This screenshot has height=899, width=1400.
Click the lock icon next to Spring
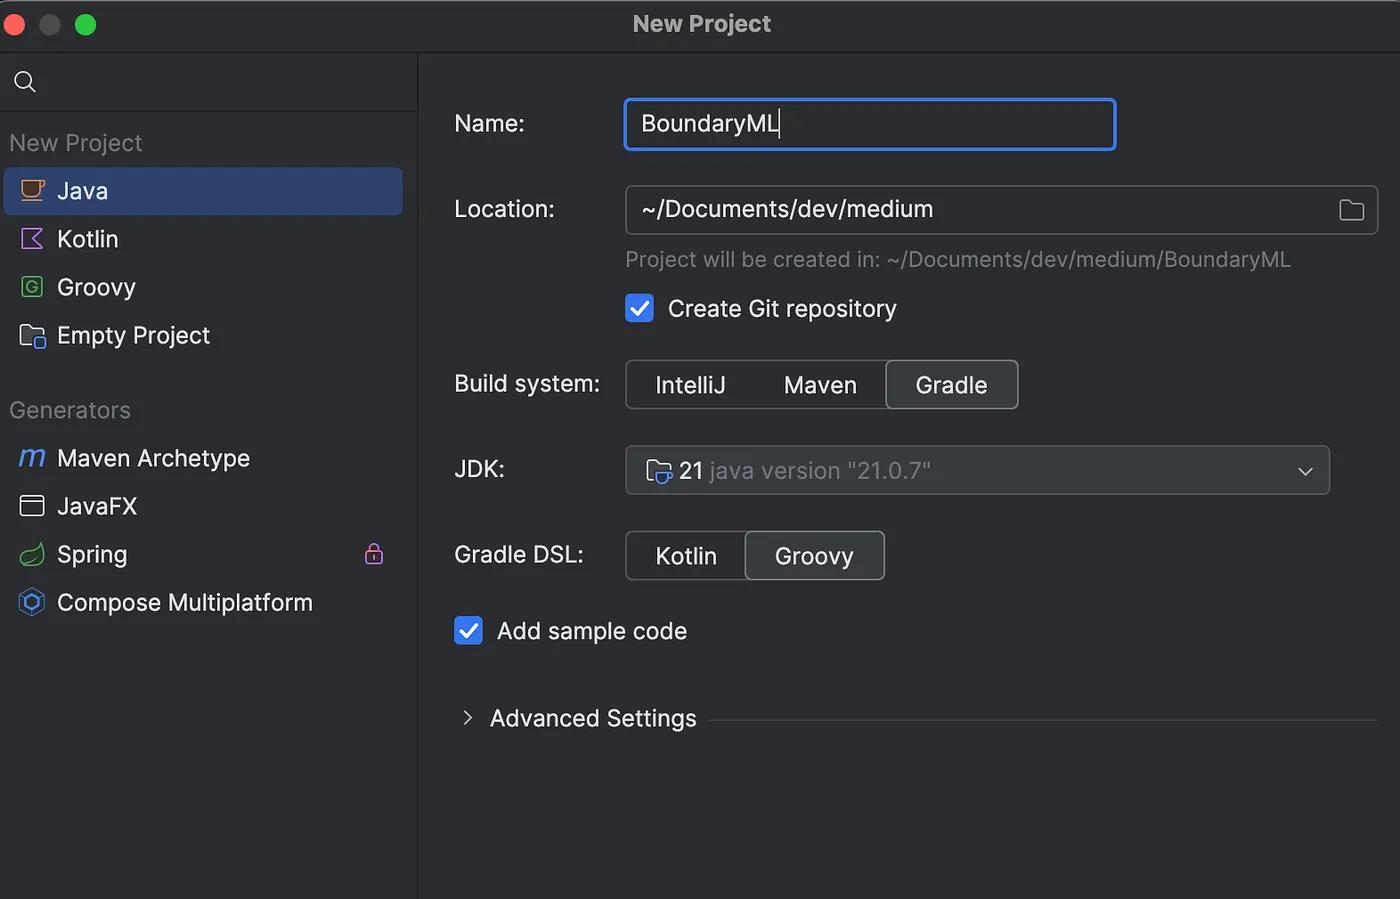click(374, 554)
